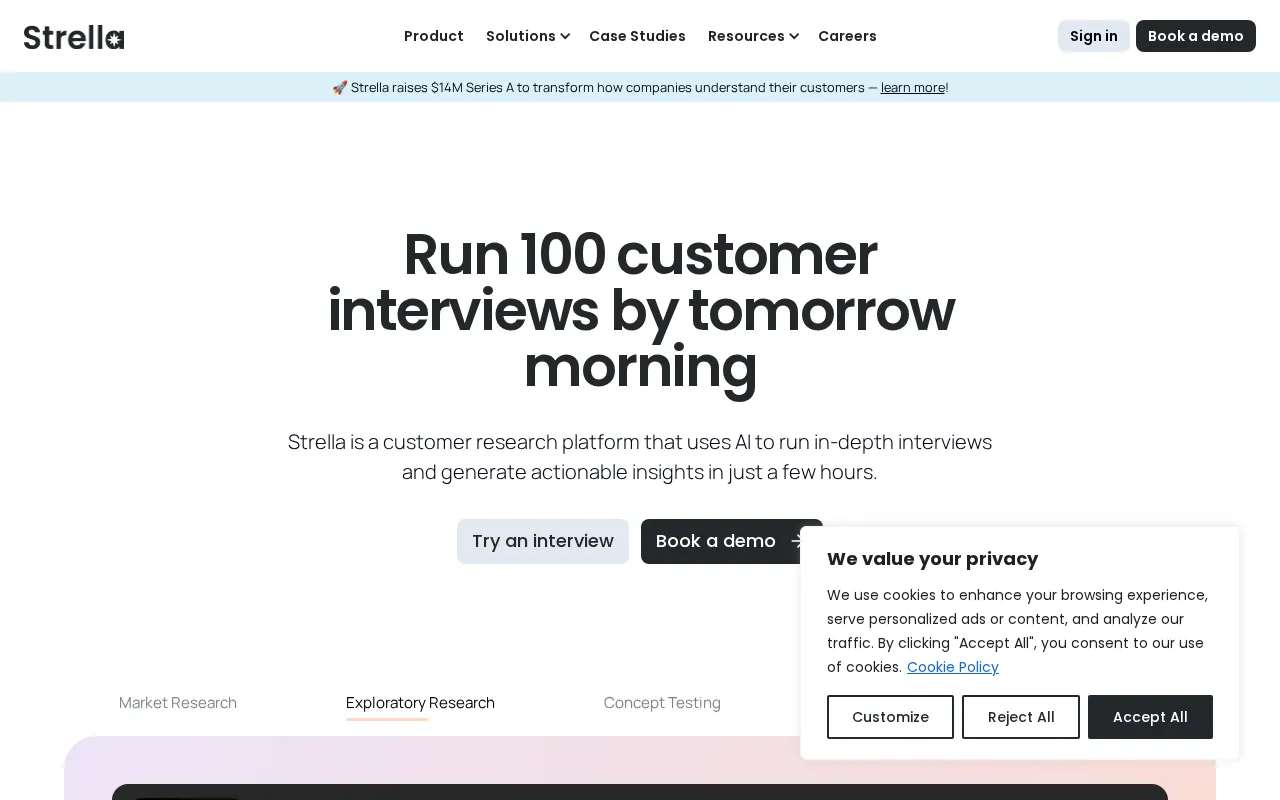Screen dimensions: 1280x800
Task: Select the Exploratory Research tab
Action: [420, 702]
